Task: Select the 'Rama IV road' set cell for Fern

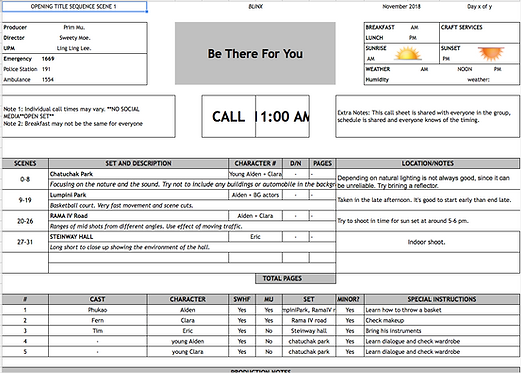Action: tap(309, 320)
